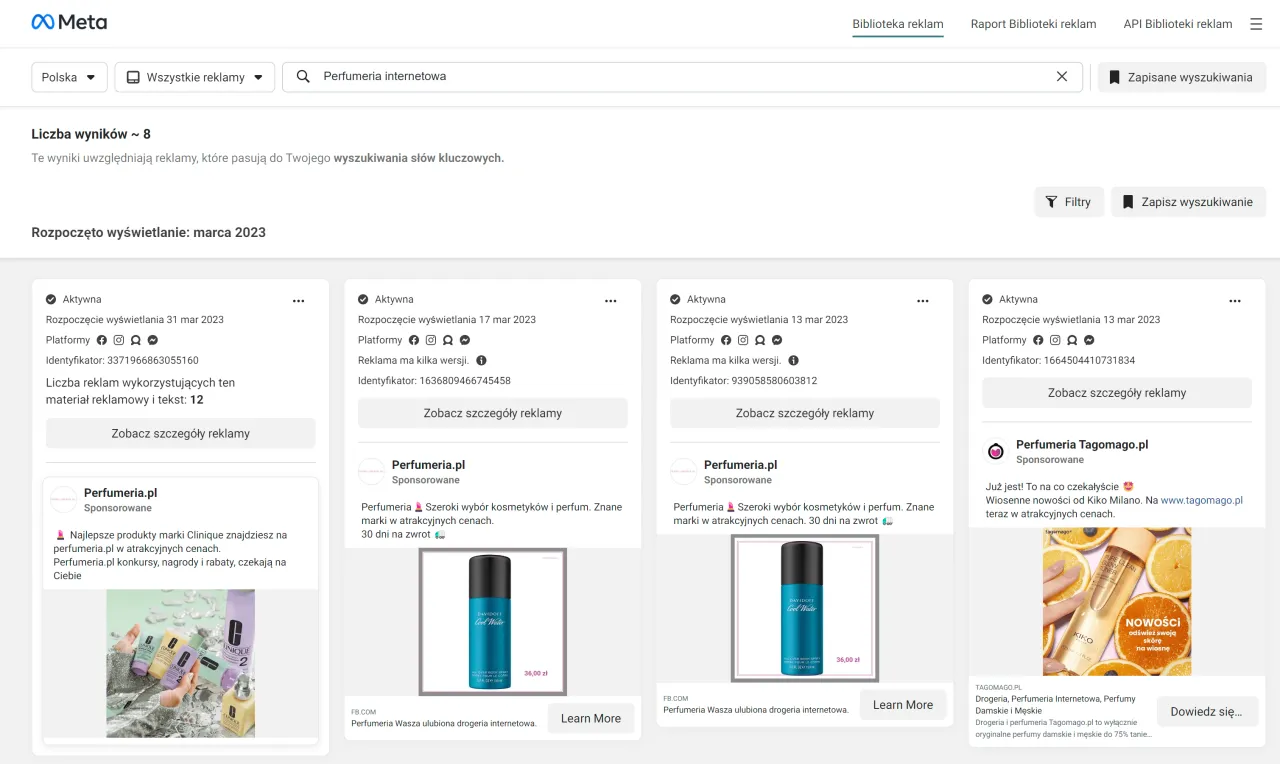The width and height of the screenshot is (1280, 764).
Task: Open the three-dot menu on first ad card
Action: (x=298, y=300)
